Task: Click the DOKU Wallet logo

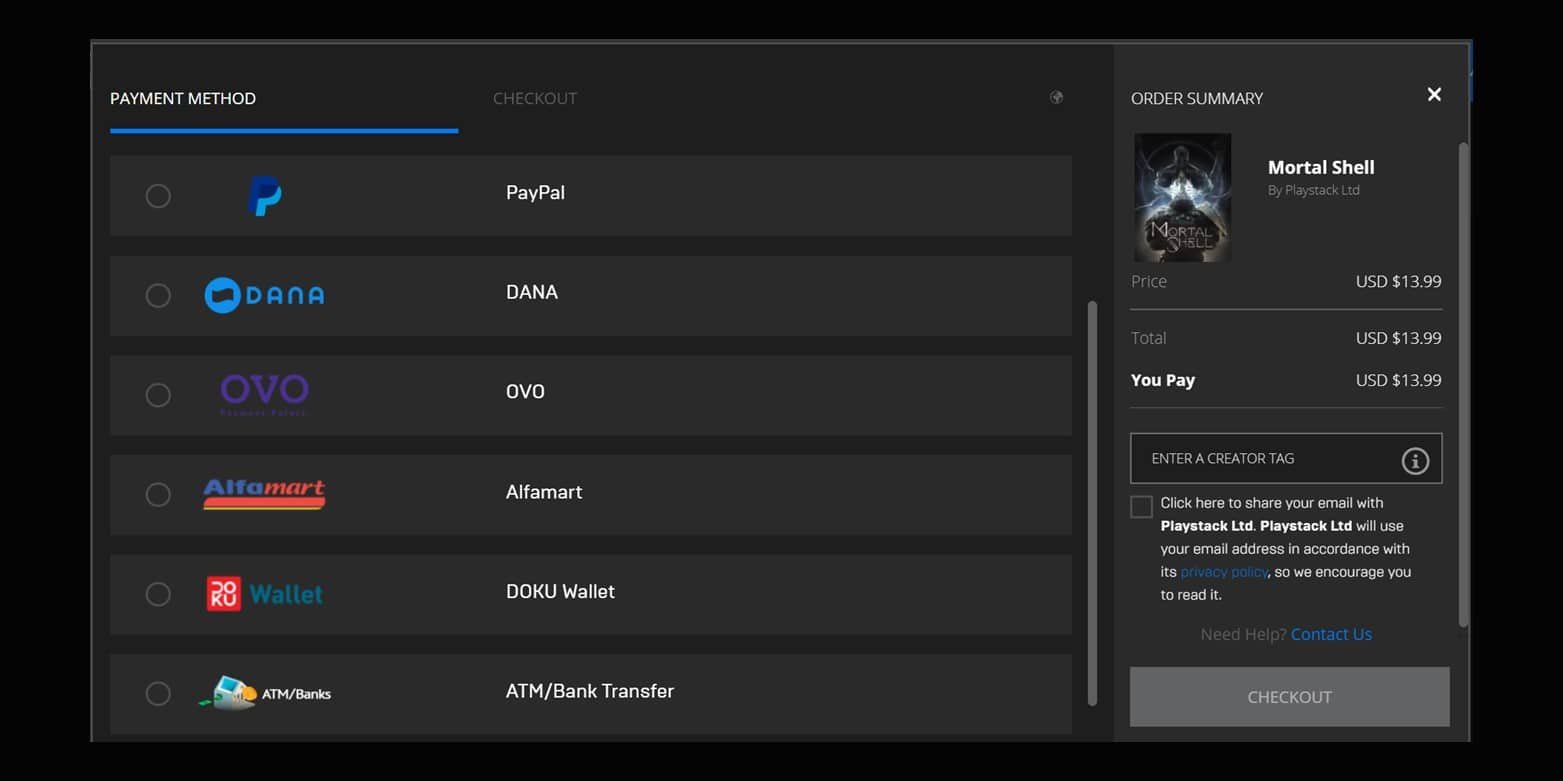Action: [264, 594]
